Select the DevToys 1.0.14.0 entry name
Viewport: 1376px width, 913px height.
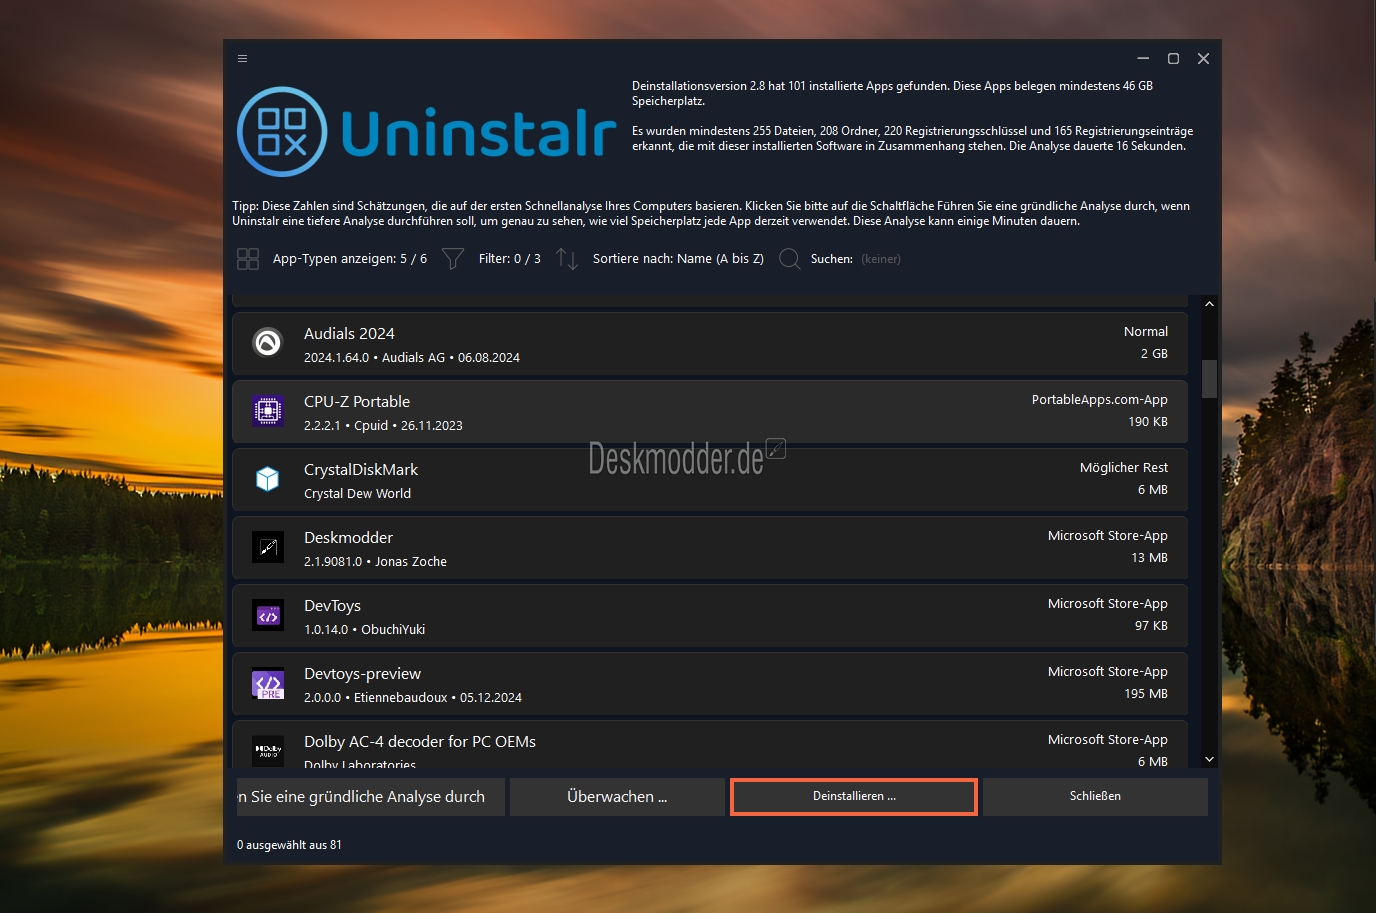coord(332,605)
